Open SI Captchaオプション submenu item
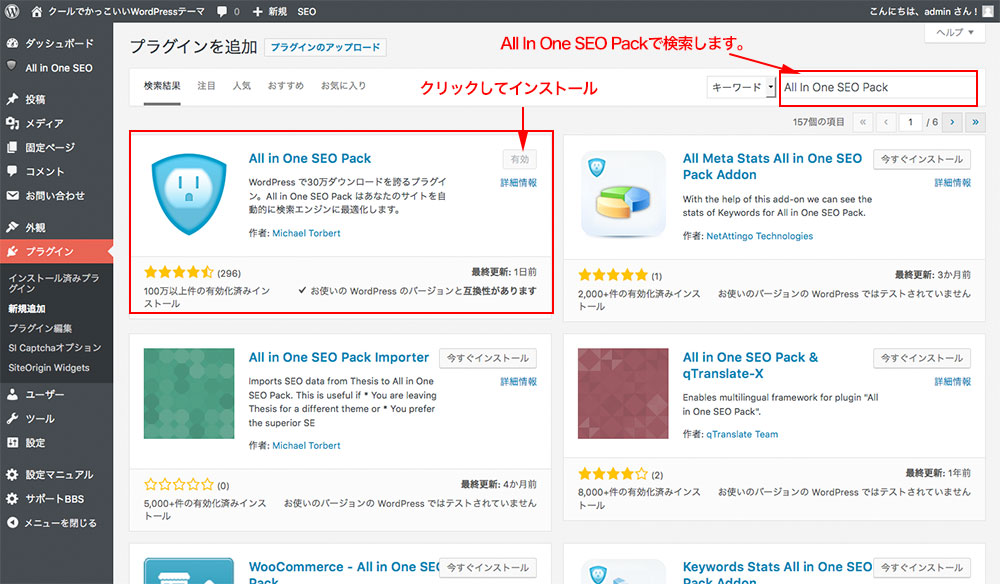Screen dimensions: 1000x584 [55, 348]
